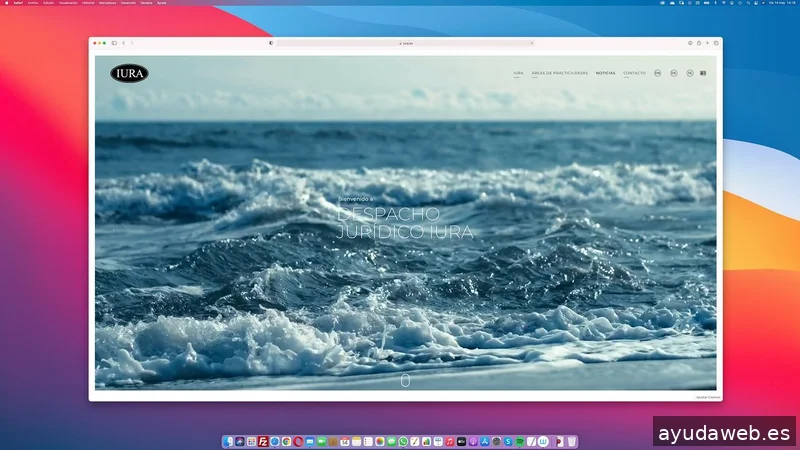Toggle the Safari sidebar button
The width and height of the screenshot is (800, 450).
[114, 43]
